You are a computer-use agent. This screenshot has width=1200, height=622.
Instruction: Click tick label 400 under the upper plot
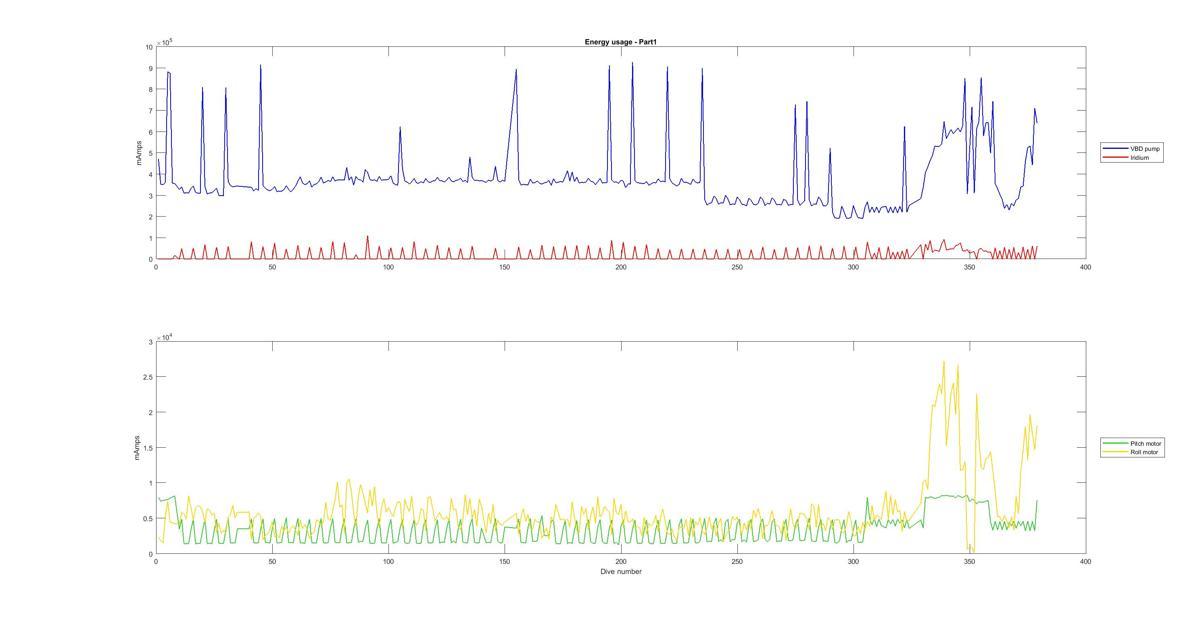click(x=1086, y=267)
